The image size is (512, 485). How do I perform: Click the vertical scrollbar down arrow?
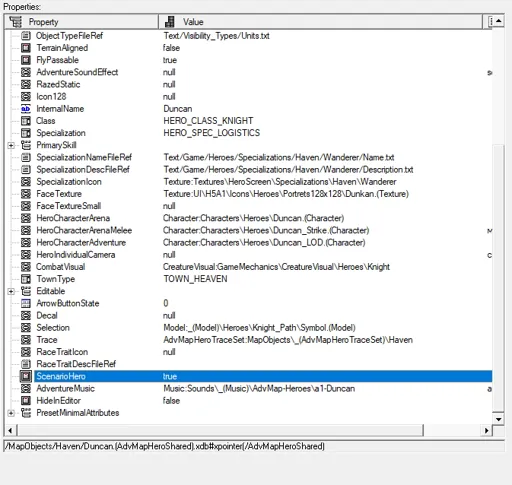498,419
